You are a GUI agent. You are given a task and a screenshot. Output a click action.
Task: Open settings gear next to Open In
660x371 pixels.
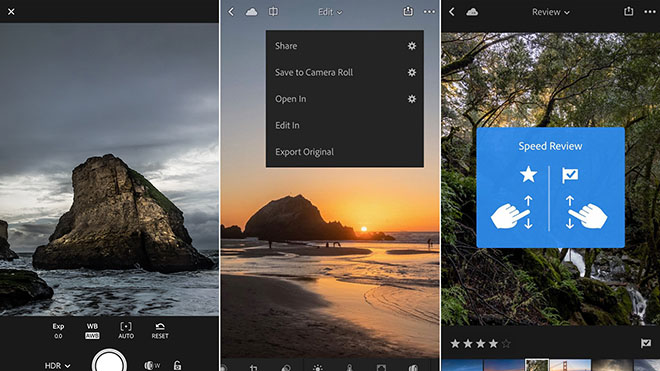pos(412,99)
